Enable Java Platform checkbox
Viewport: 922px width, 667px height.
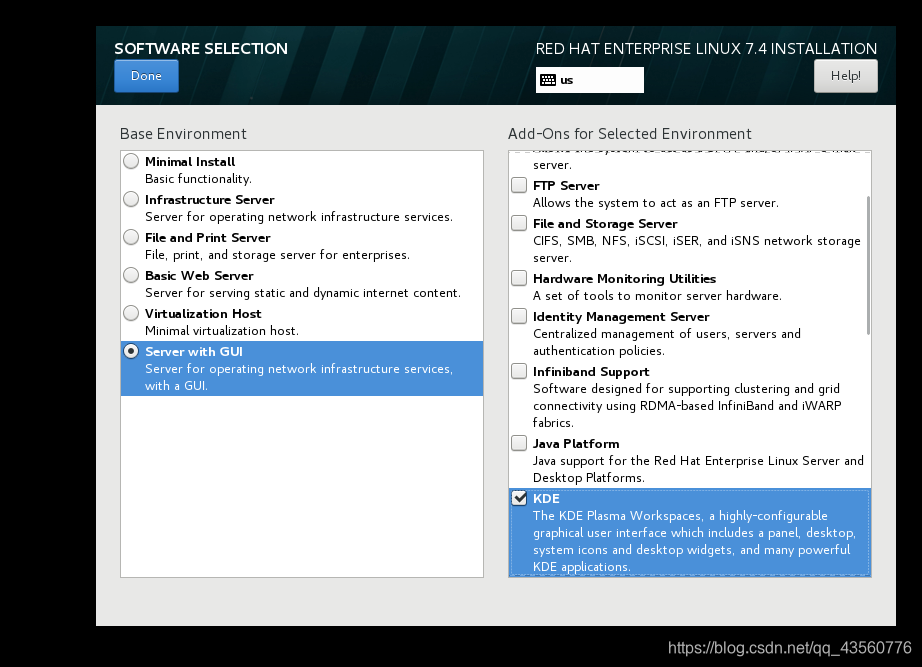coord(519,443)
